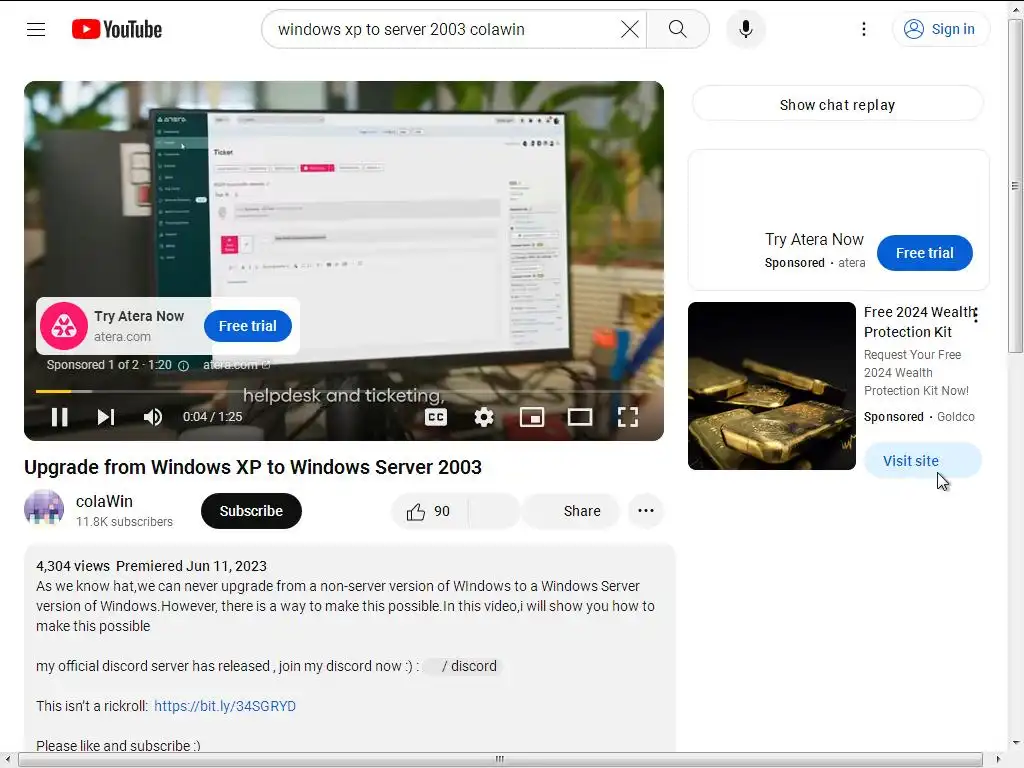
Task: Click scroll-left arrow at bottom
Action: (x=7, y=759)
